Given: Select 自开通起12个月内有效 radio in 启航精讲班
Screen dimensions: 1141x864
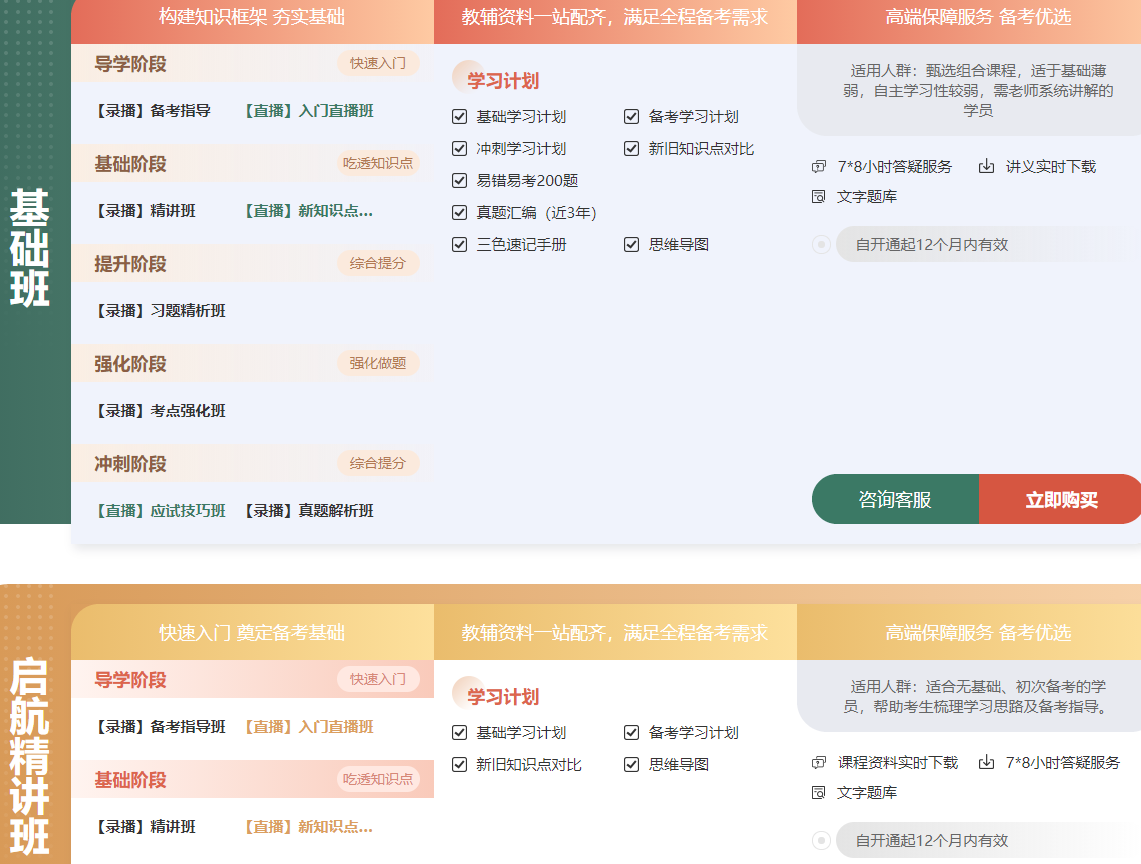Looking at the screenshot, I should 821,841.
